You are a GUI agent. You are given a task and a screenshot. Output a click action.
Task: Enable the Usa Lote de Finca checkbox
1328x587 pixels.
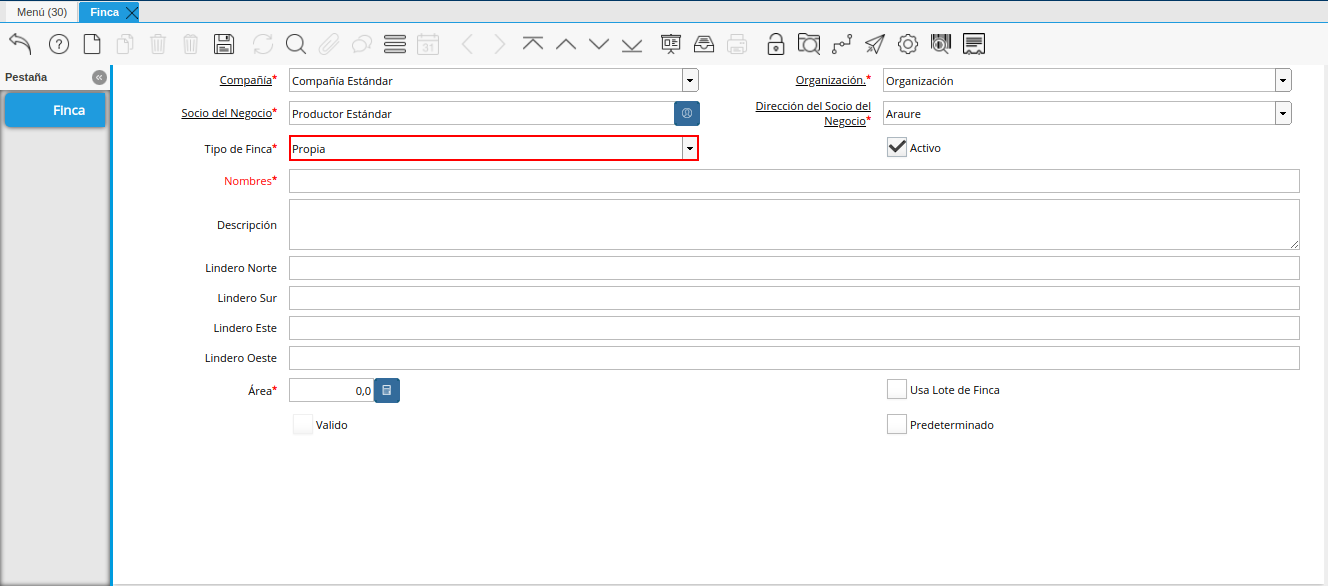[897, 390]
